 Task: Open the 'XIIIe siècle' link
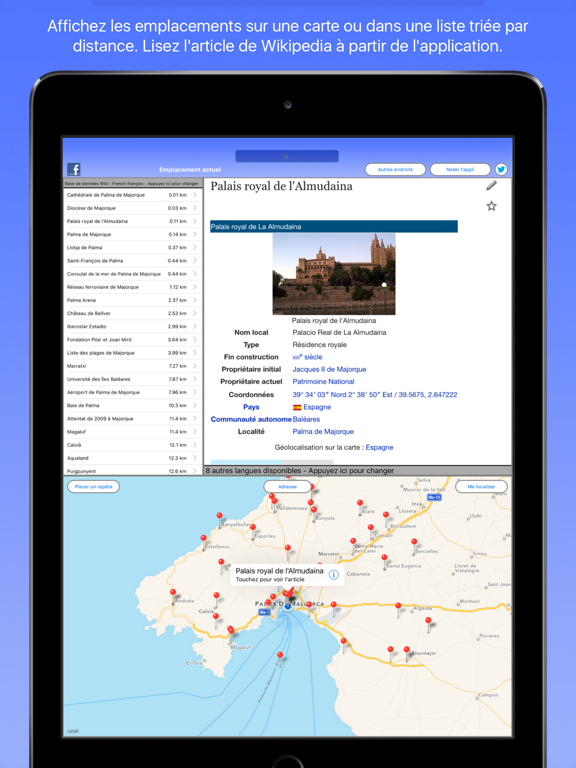pos(307,357)
